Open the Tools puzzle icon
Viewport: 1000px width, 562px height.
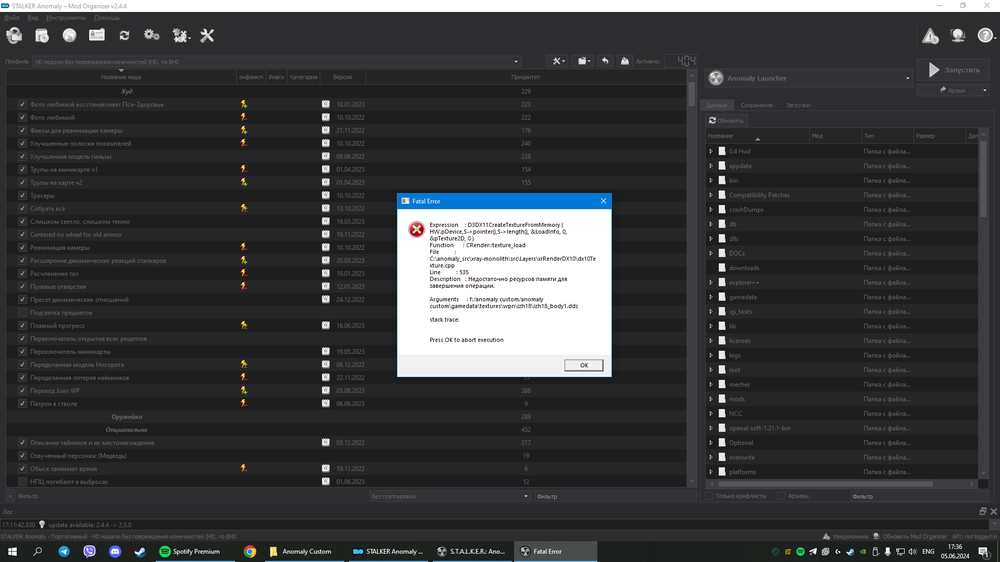point(180,36)
